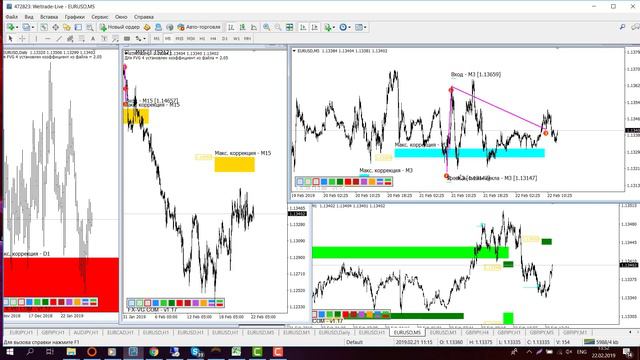Open Windows Start menu
Viewport: 640px width, 360px height.
click(9, 352)
